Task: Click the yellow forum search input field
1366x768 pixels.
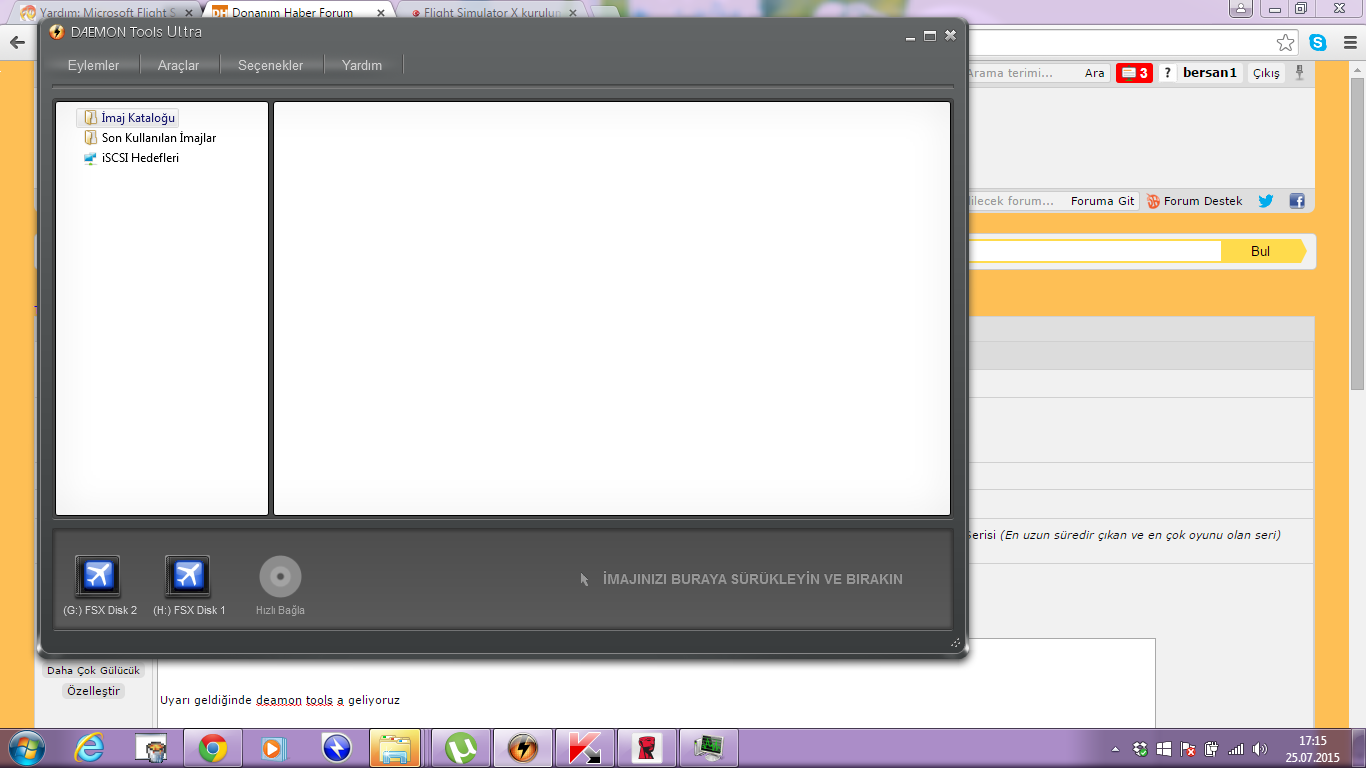Action: coord(1094,251)
